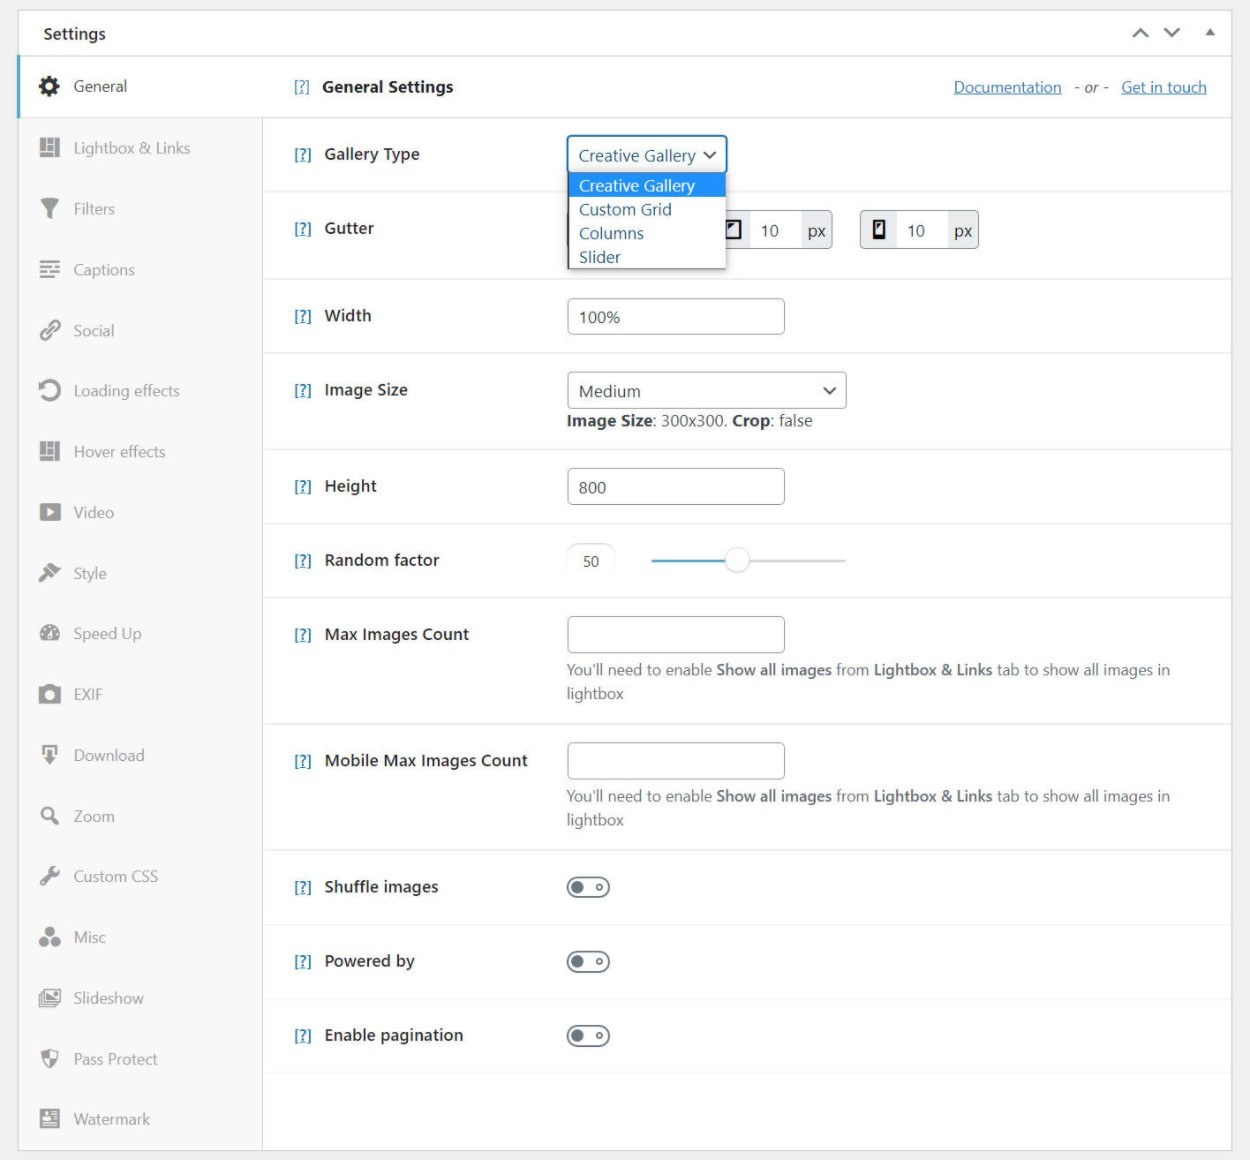This screenshot has width=1250, height=1160.
Task: Open help tooltip next to Gallery Type
Action: pos(302,154)
